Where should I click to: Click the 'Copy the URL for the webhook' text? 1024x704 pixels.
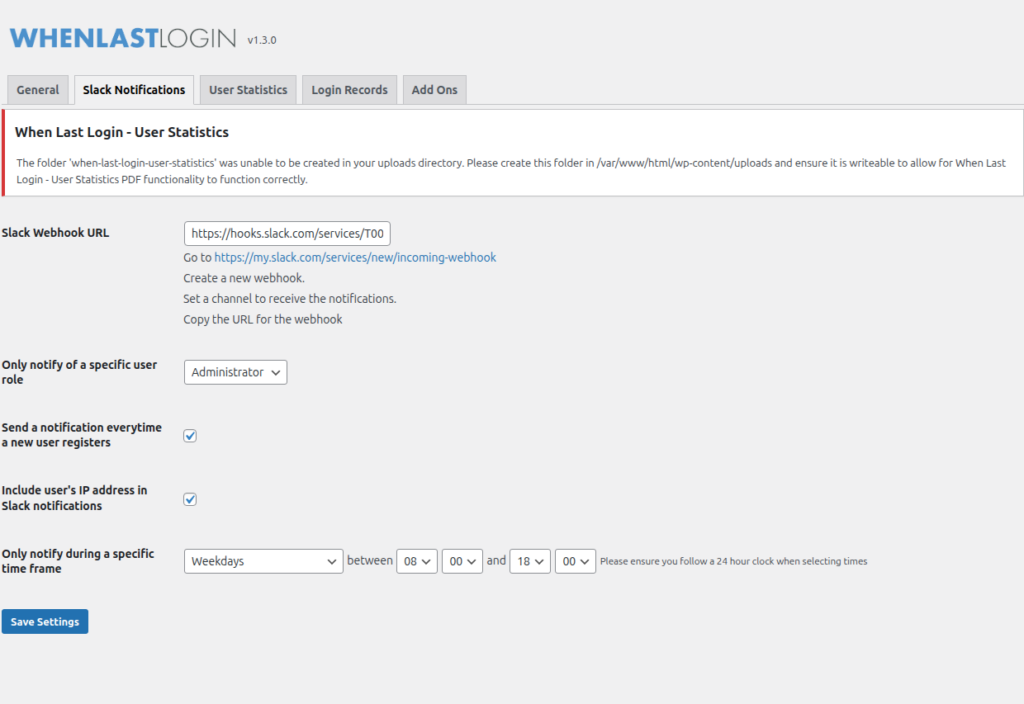pos(263,319)
